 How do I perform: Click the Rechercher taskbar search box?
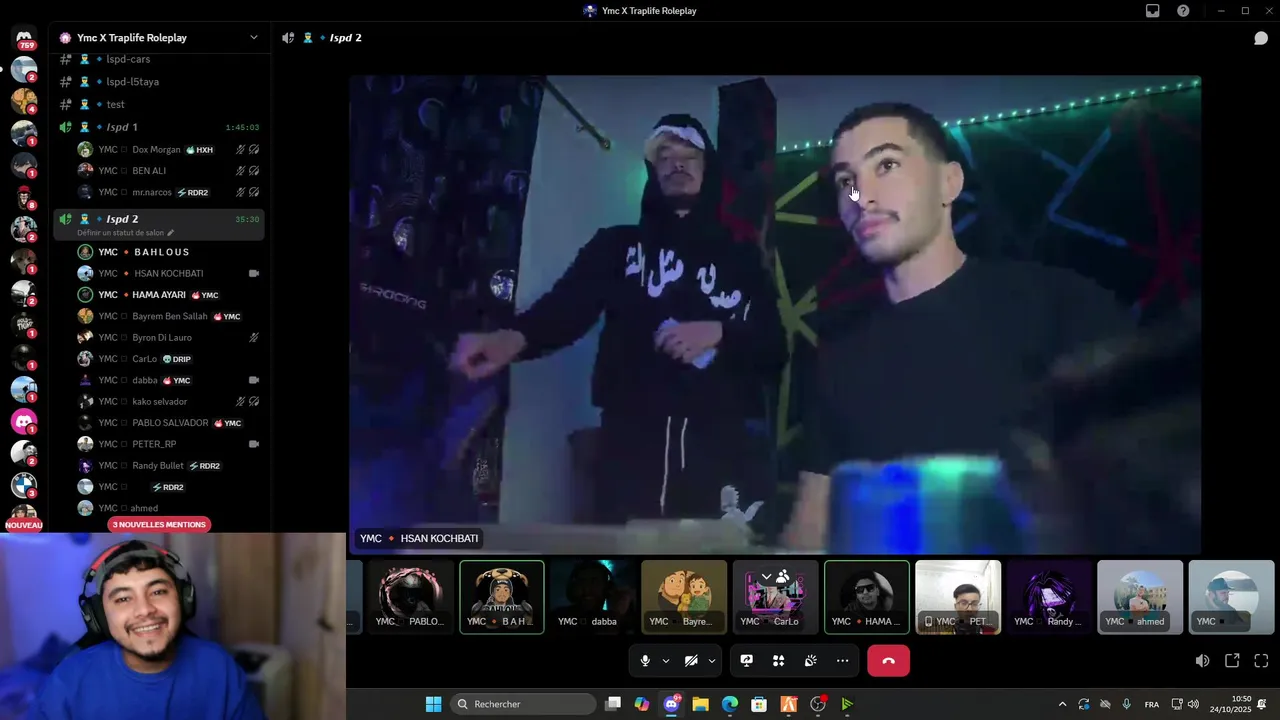[x=522, y=704]
